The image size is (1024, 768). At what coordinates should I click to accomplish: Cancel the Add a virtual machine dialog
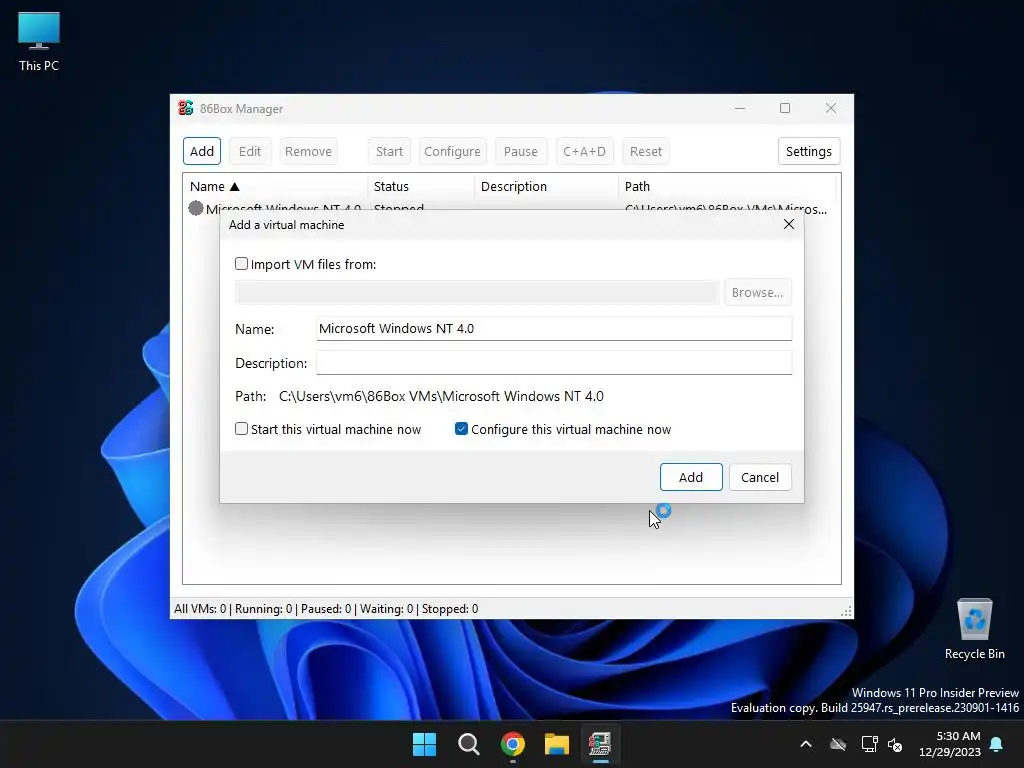[760, 477]
